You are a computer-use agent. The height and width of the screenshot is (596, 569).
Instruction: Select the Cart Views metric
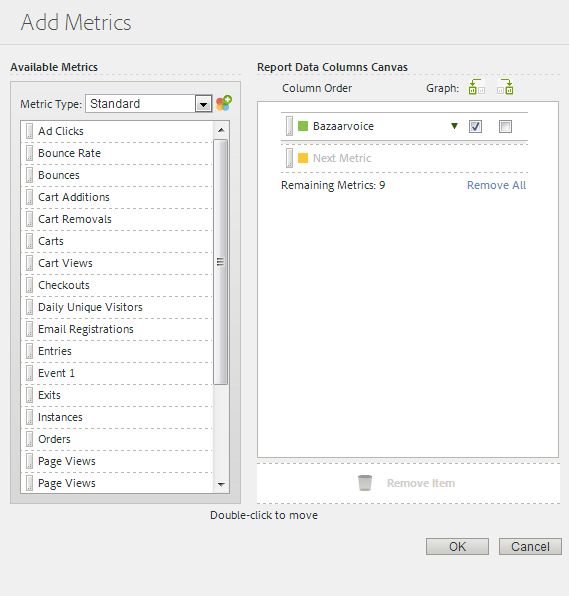click(x=65, y=263)
